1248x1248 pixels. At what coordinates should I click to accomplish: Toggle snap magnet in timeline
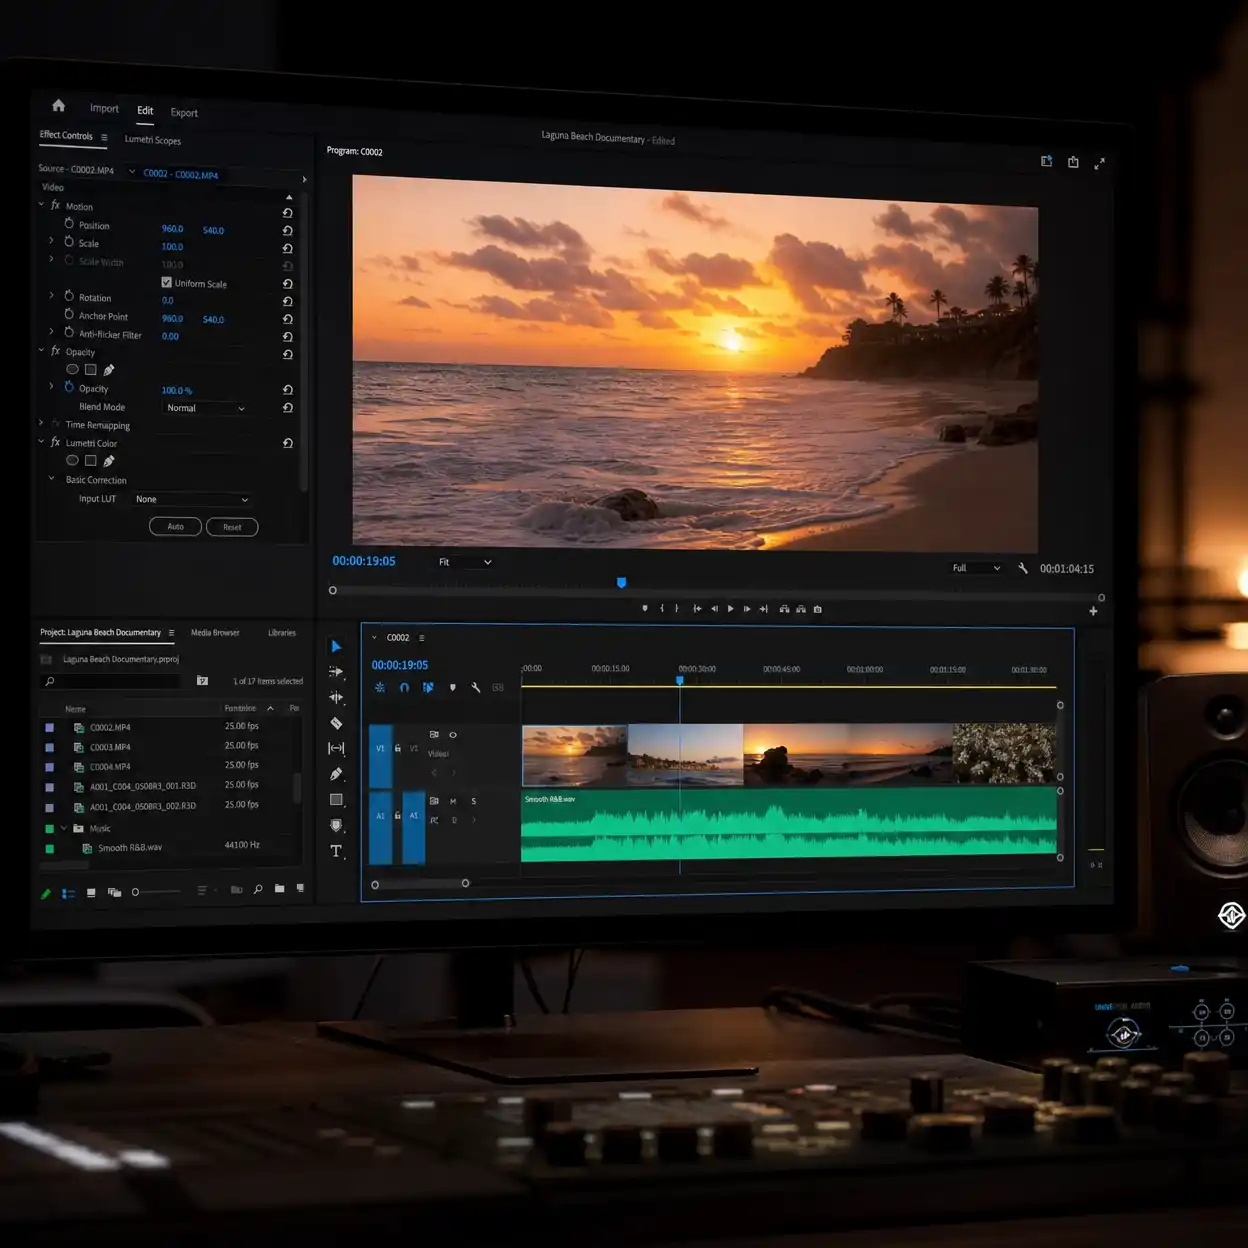(404, 688)
